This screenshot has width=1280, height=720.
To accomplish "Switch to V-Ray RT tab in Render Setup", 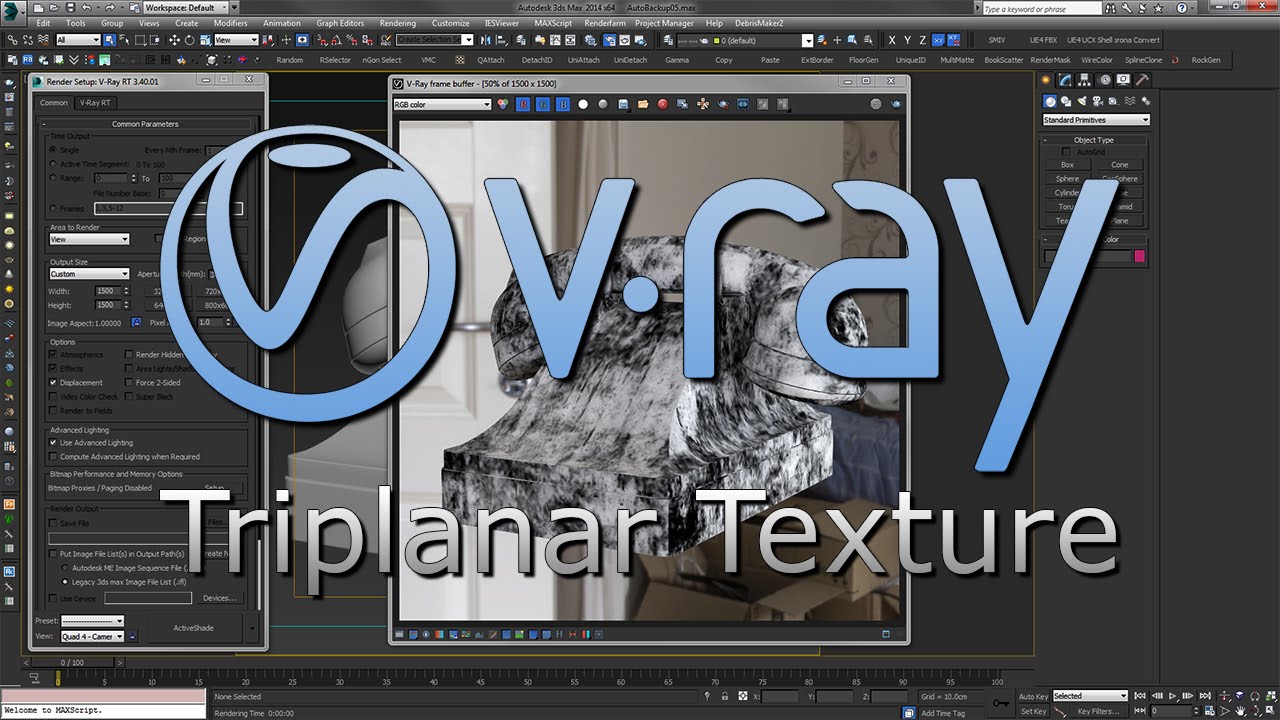I will pyautogui.click(x=95, y=102).
